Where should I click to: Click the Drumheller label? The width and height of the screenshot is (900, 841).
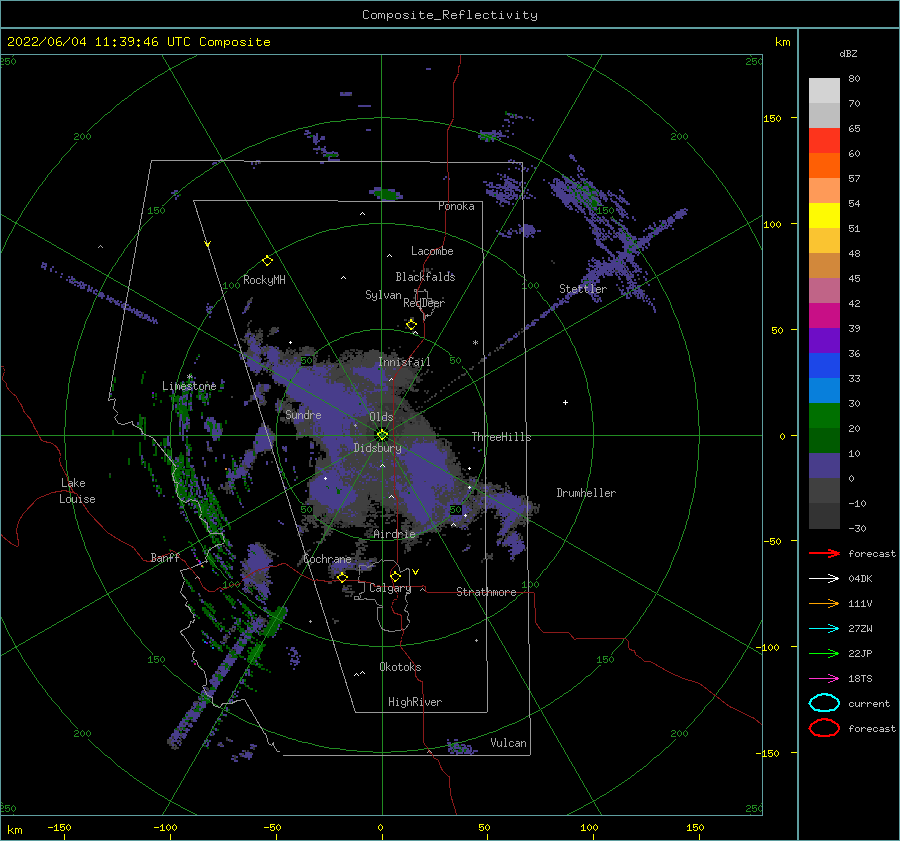pos(586,493)
